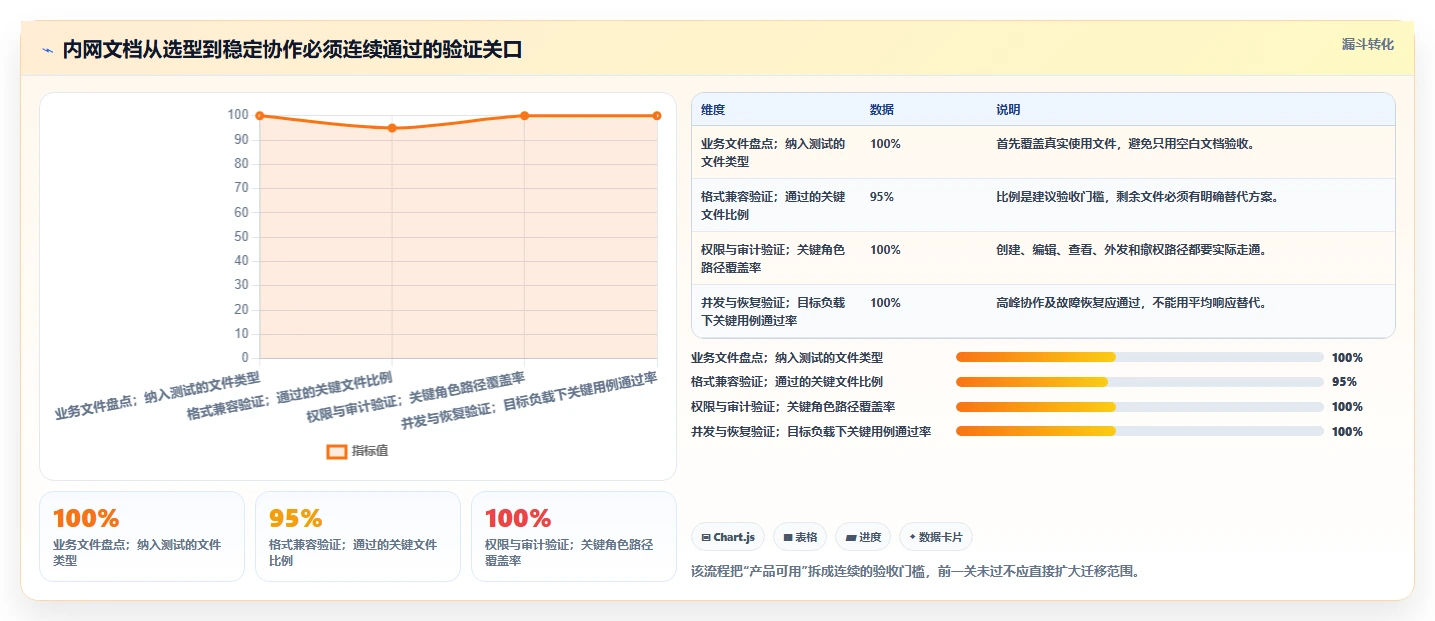Click the 100% table value in 业务文件盘点 row

(885, 143)
